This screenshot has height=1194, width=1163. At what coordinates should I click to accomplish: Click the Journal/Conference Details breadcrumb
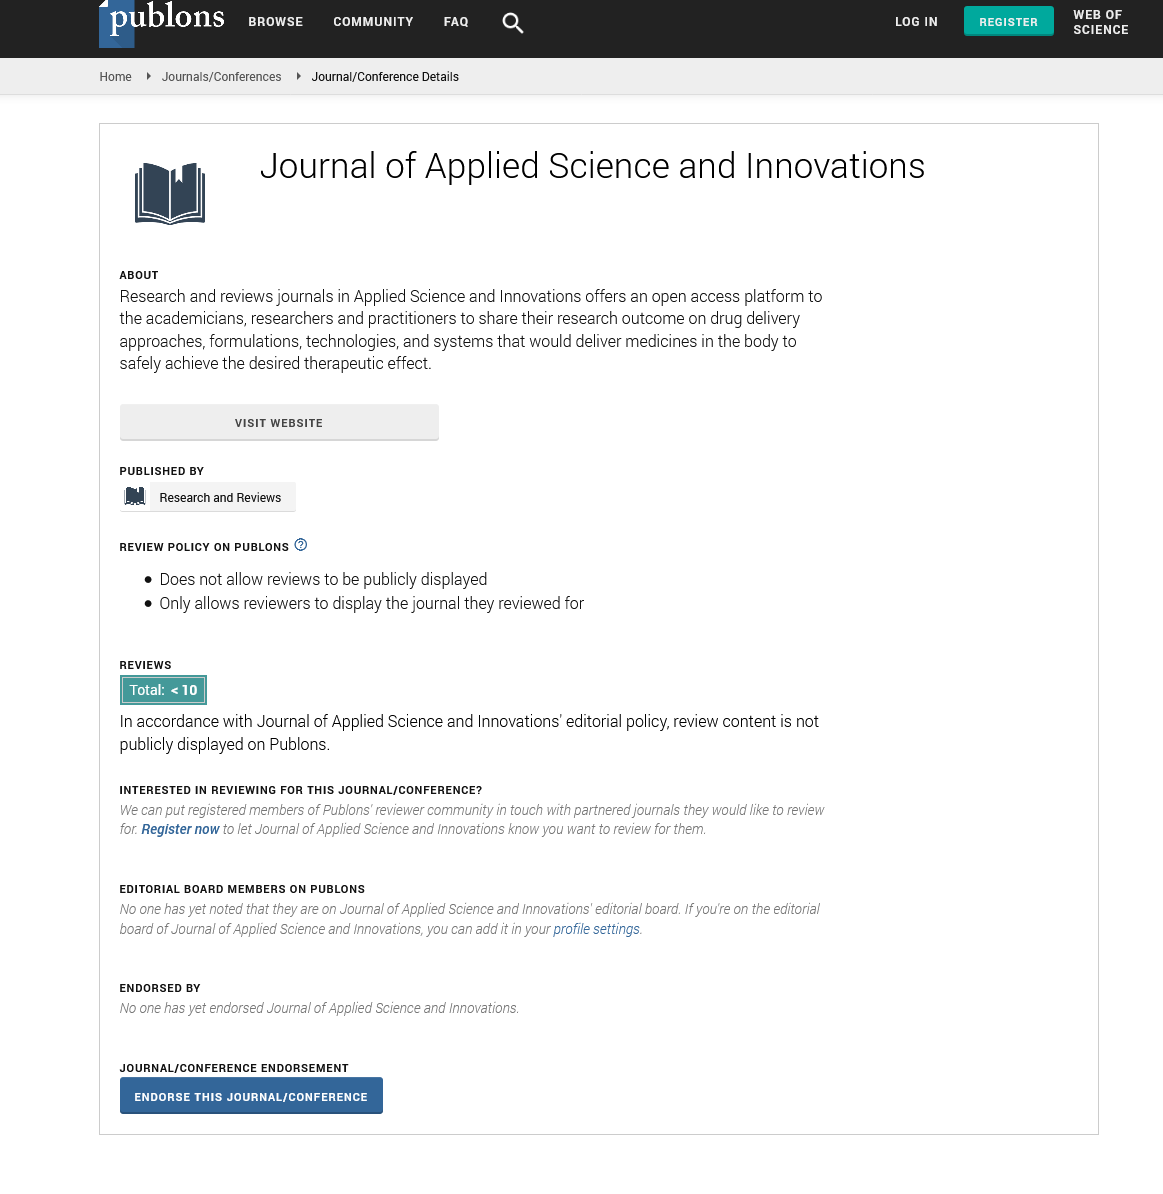385,77
